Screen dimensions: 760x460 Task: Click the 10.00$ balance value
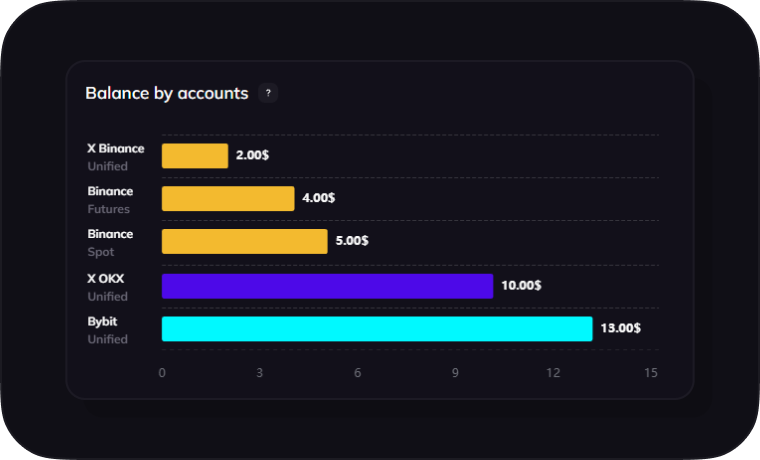click(521, 286)
